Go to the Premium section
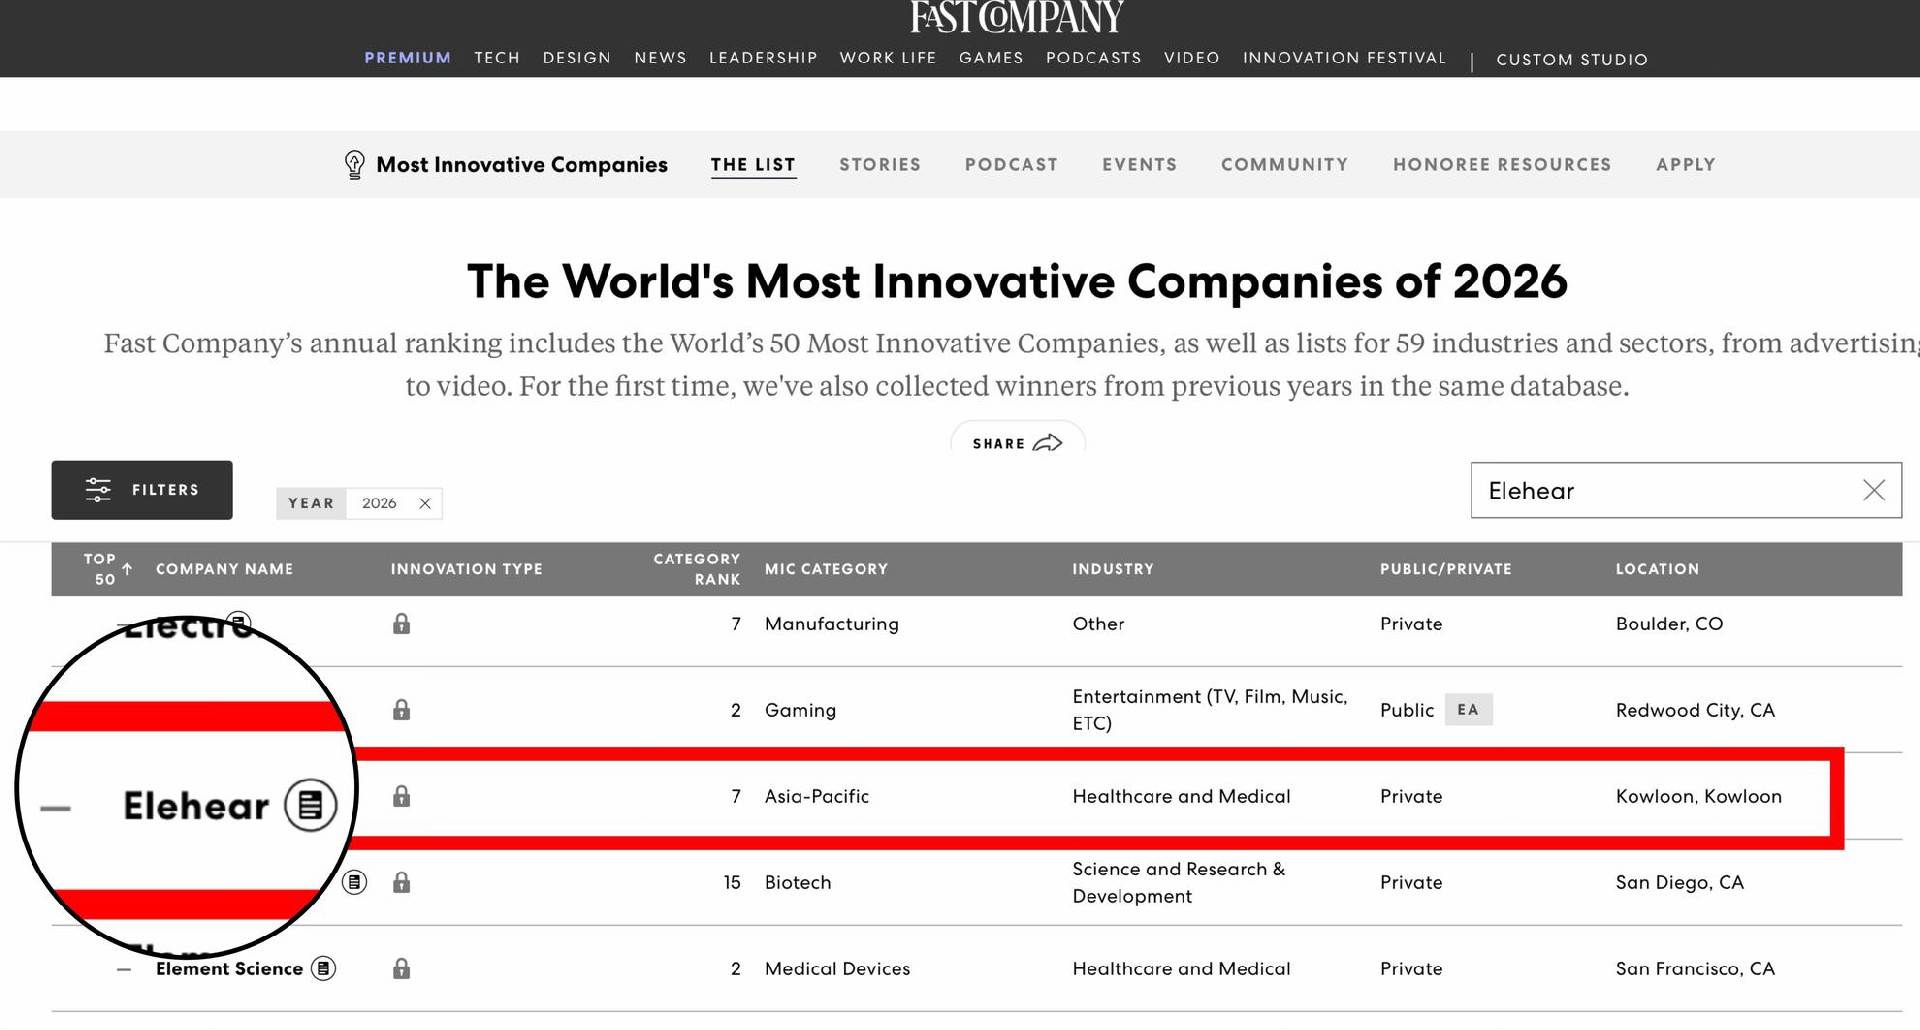The image size is (1920, 1030). tap(407, 58)
